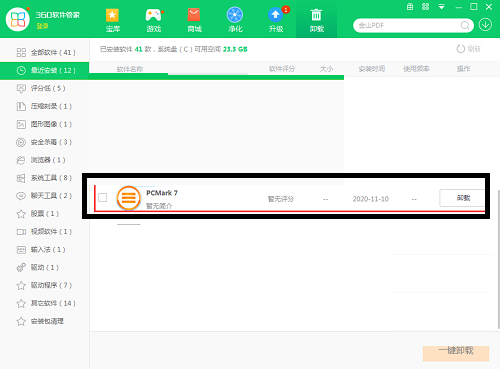Select 图形图像 (1) category

[44, 124]
